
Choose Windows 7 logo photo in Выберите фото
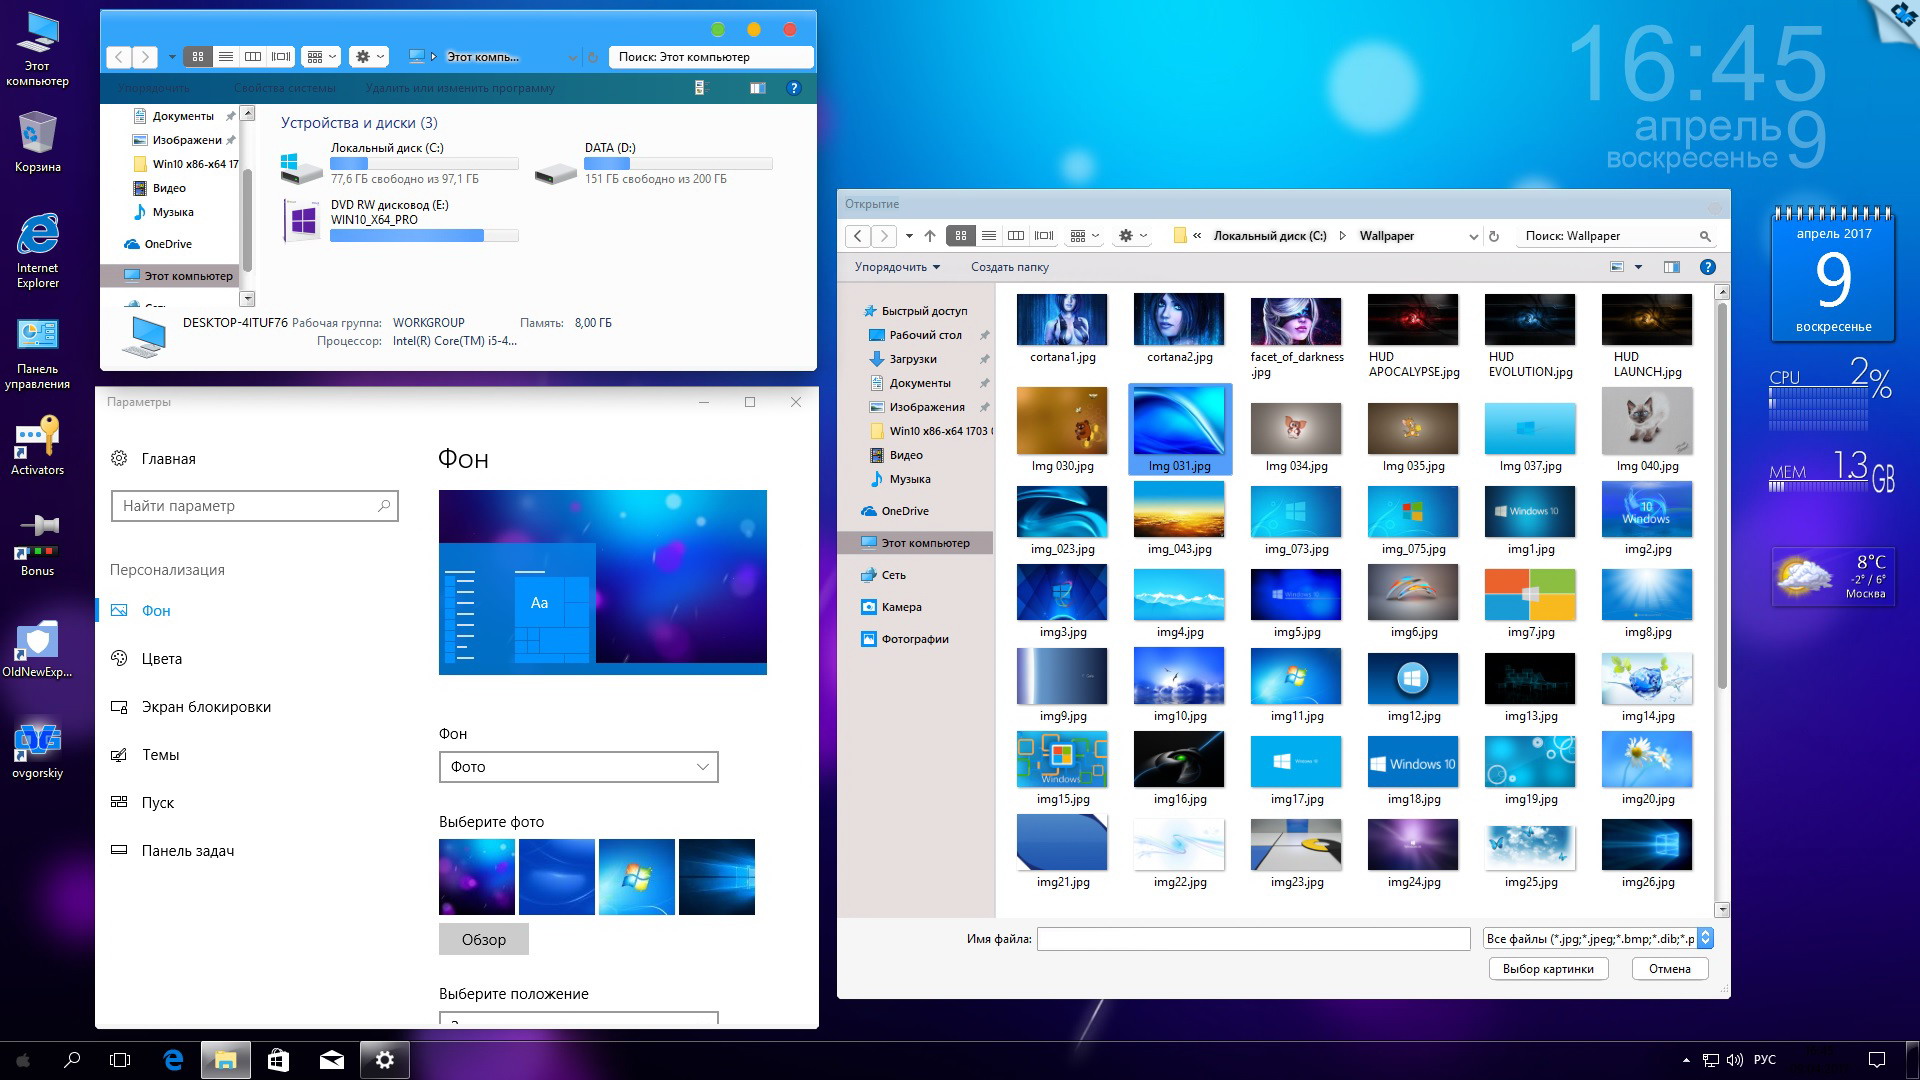coord(637,877)
